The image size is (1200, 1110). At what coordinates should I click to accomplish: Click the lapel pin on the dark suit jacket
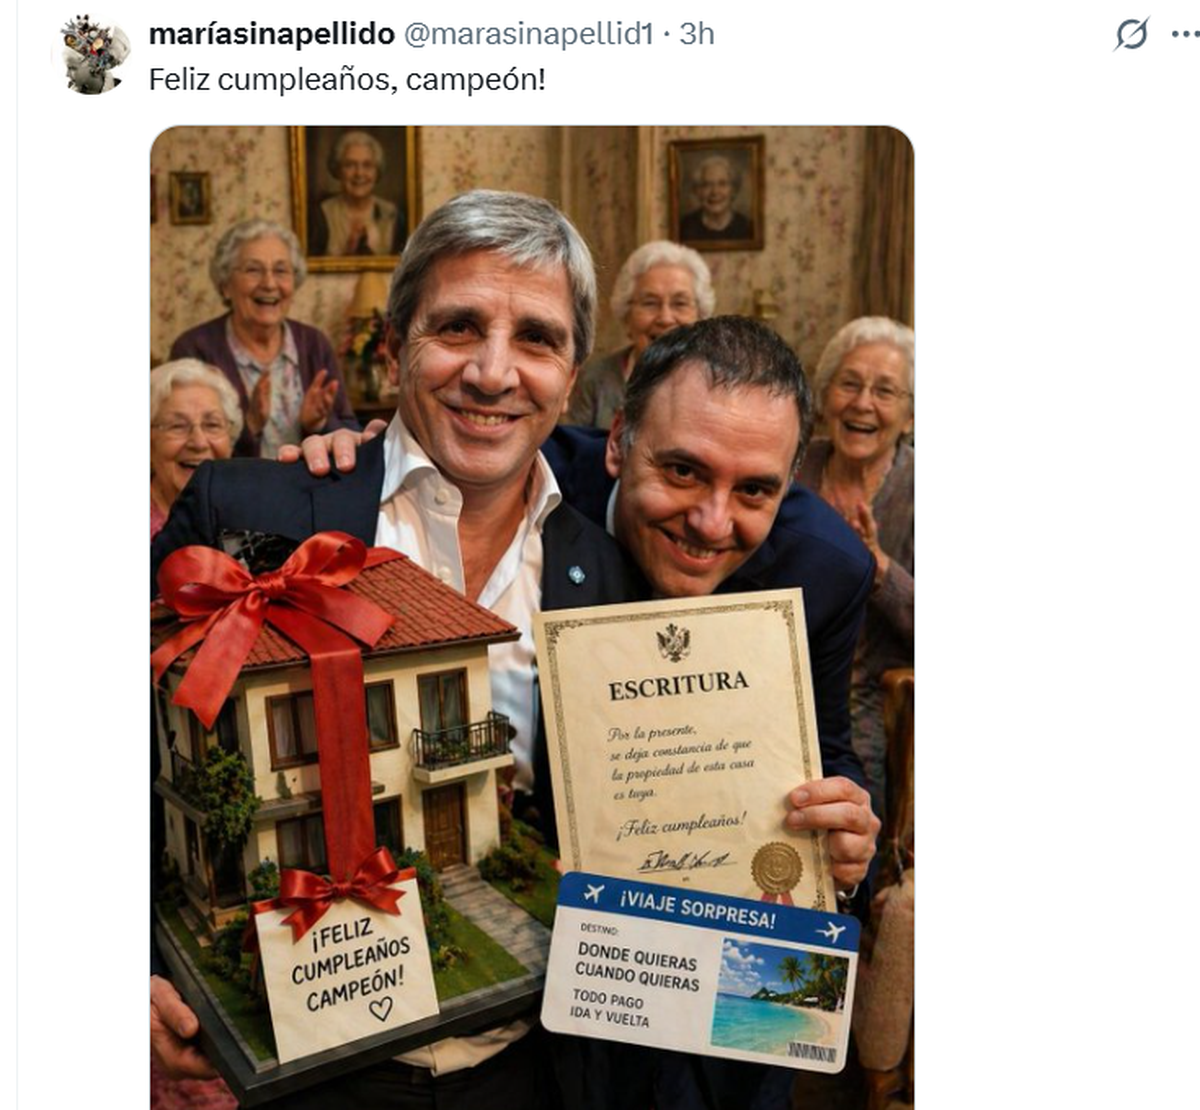[576, 575]
